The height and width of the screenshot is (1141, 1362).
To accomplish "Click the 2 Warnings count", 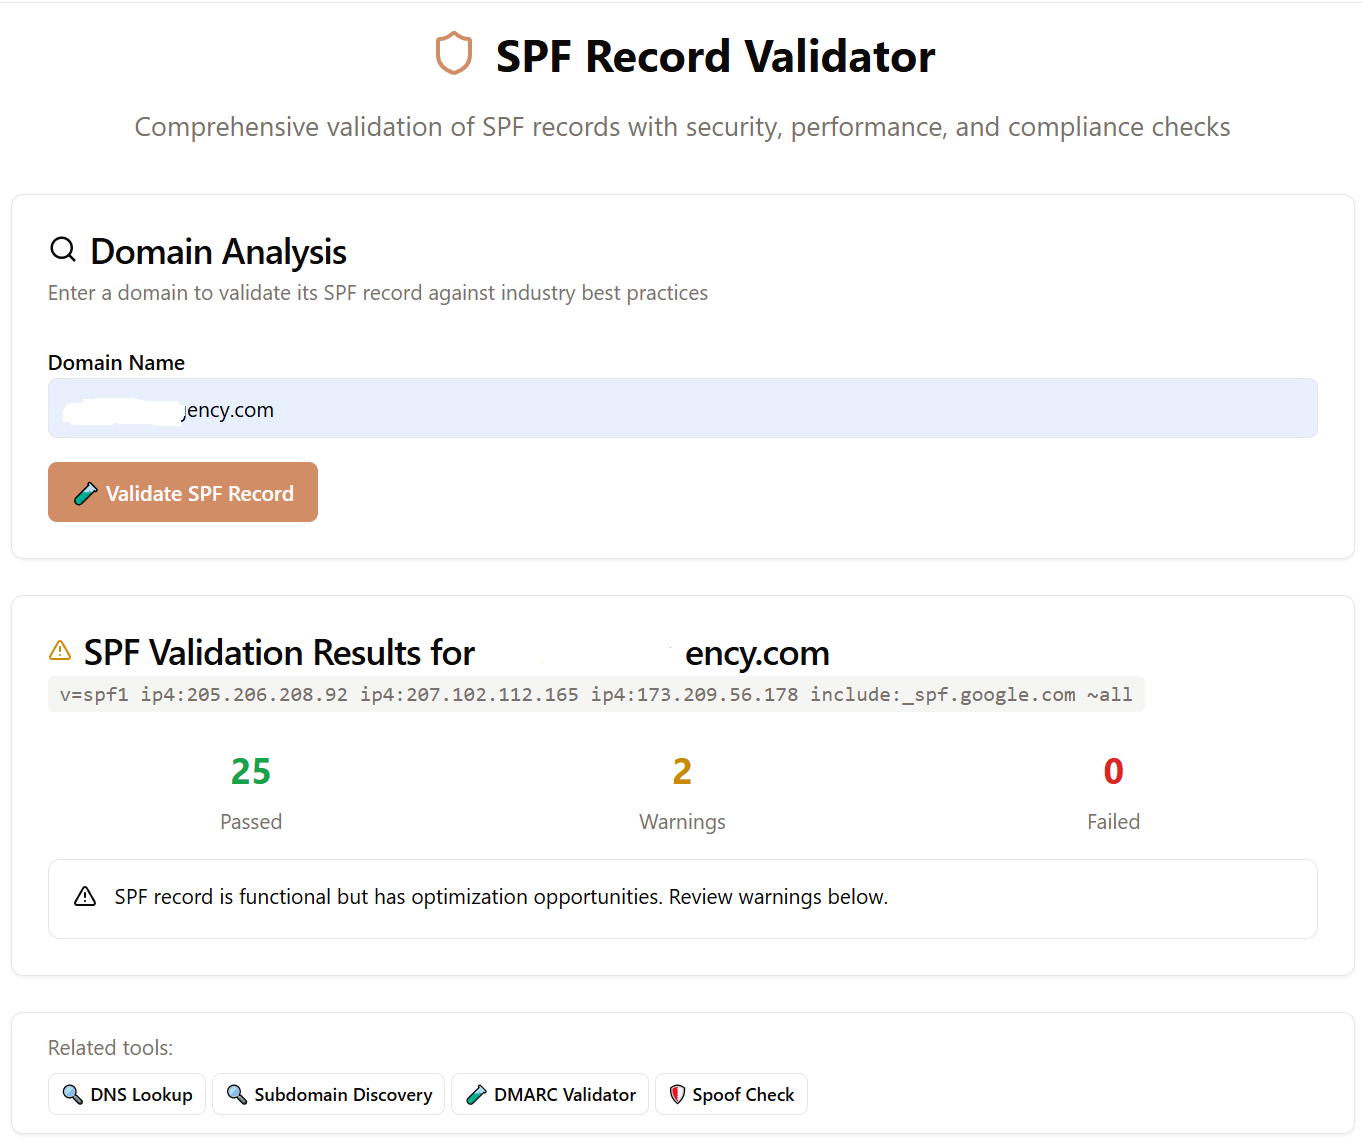I will pyautogui.click(x=682, y=771).
